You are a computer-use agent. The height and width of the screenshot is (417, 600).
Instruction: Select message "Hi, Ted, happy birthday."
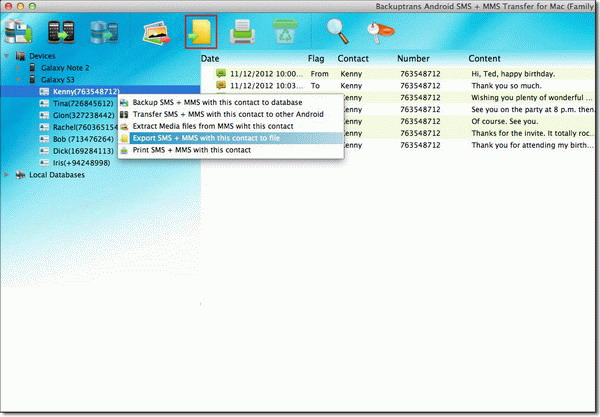(513, 73)
